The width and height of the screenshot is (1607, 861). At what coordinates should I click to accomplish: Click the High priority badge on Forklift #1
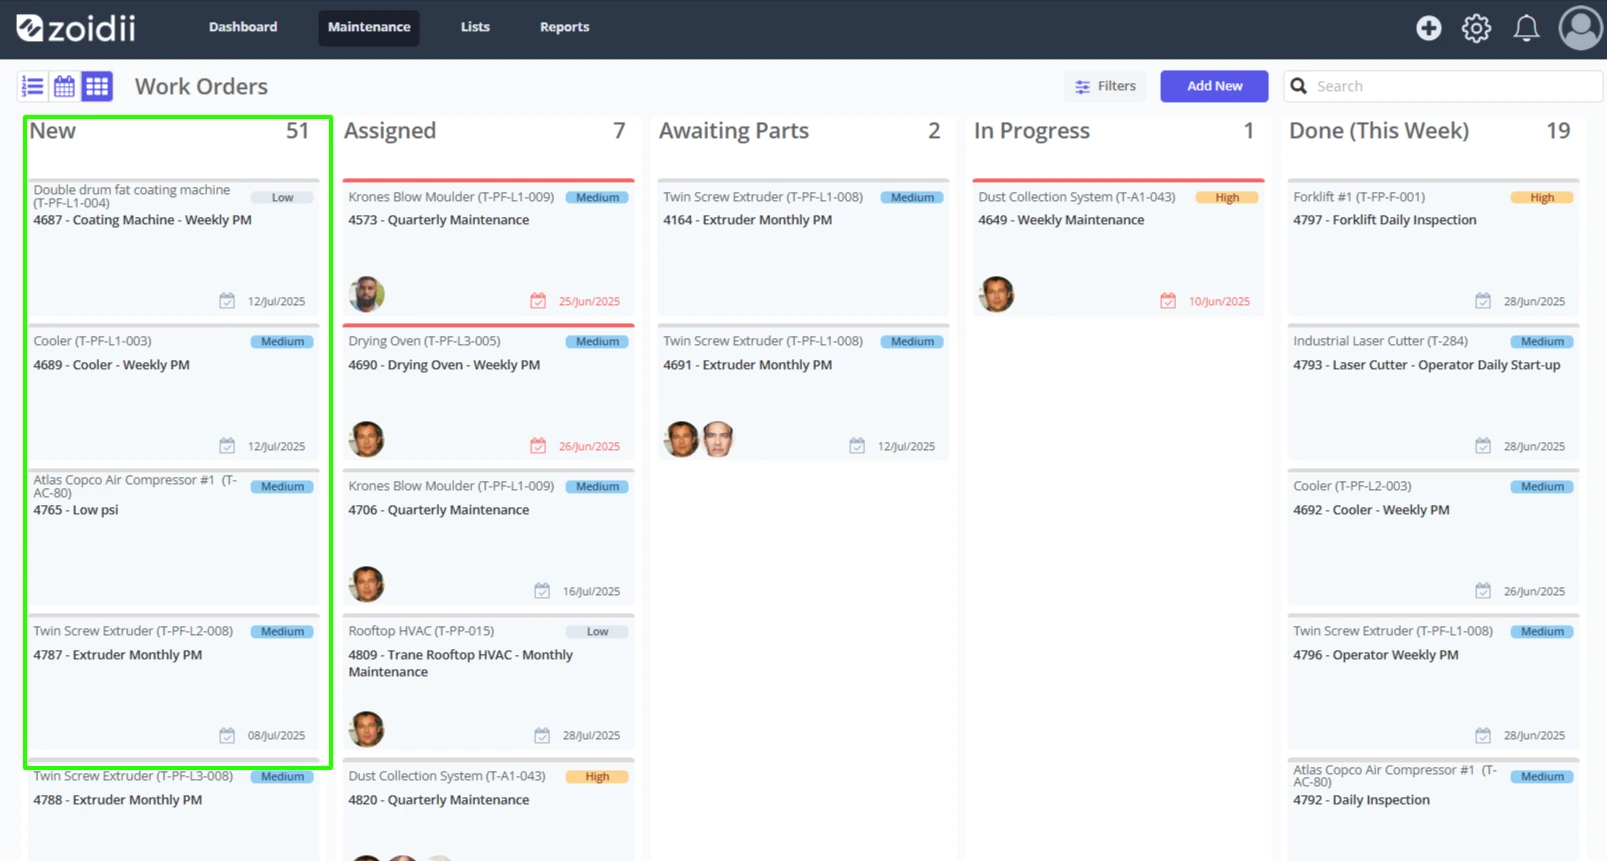tap(1542, 197)
